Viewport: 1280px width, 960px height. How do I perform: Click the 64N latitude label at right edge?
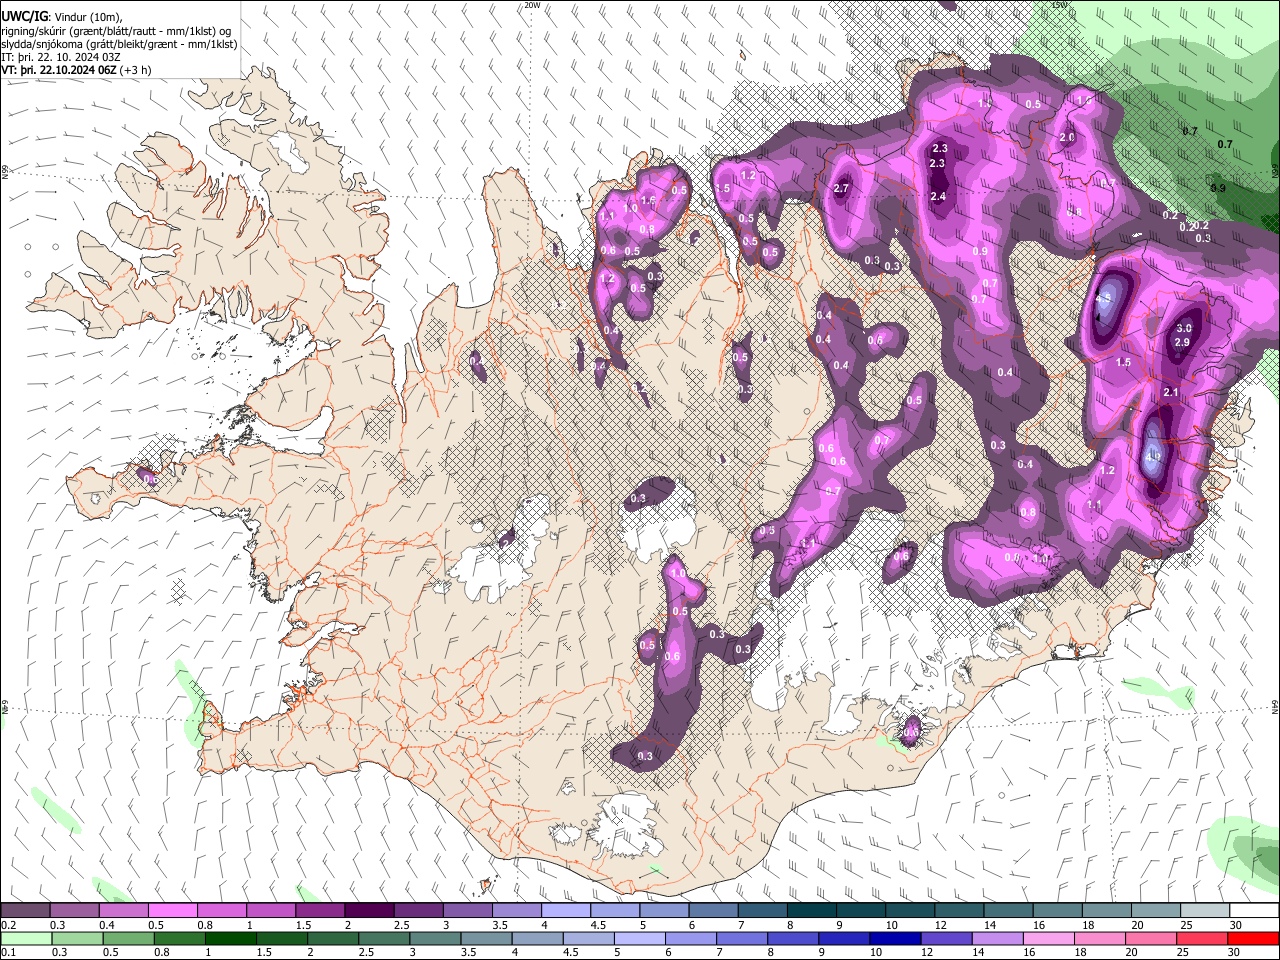pyautogui.click(x=1275, y=706)
